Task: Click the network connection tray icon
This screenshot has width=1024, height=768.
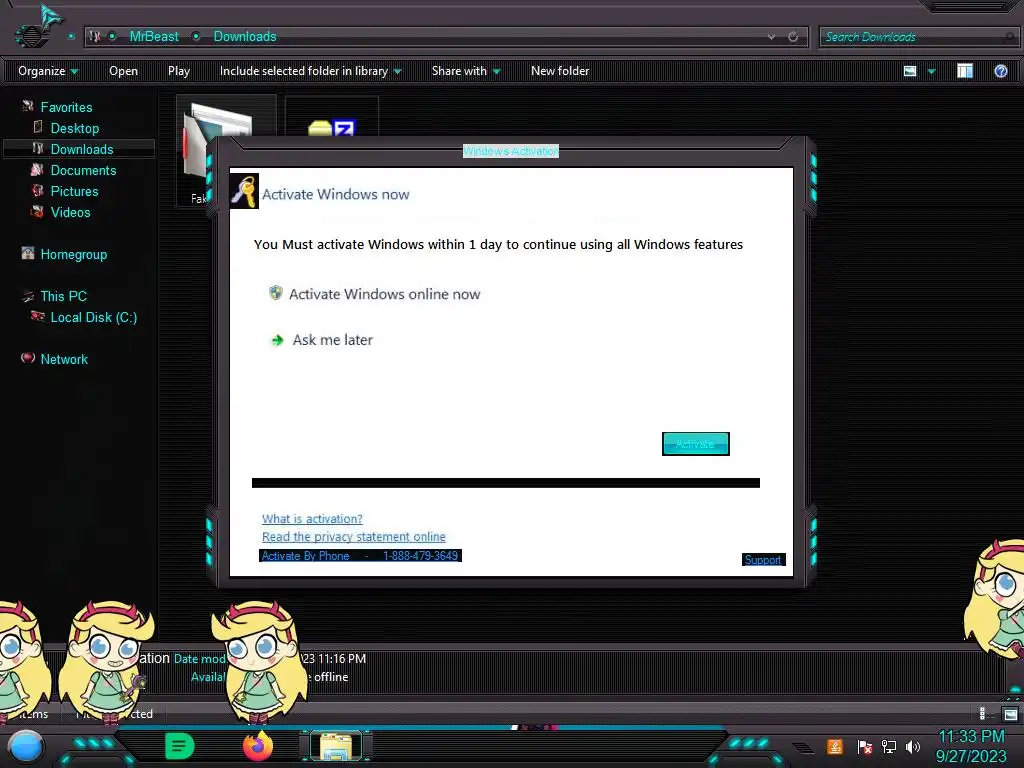Action: [x=889, y=746]
